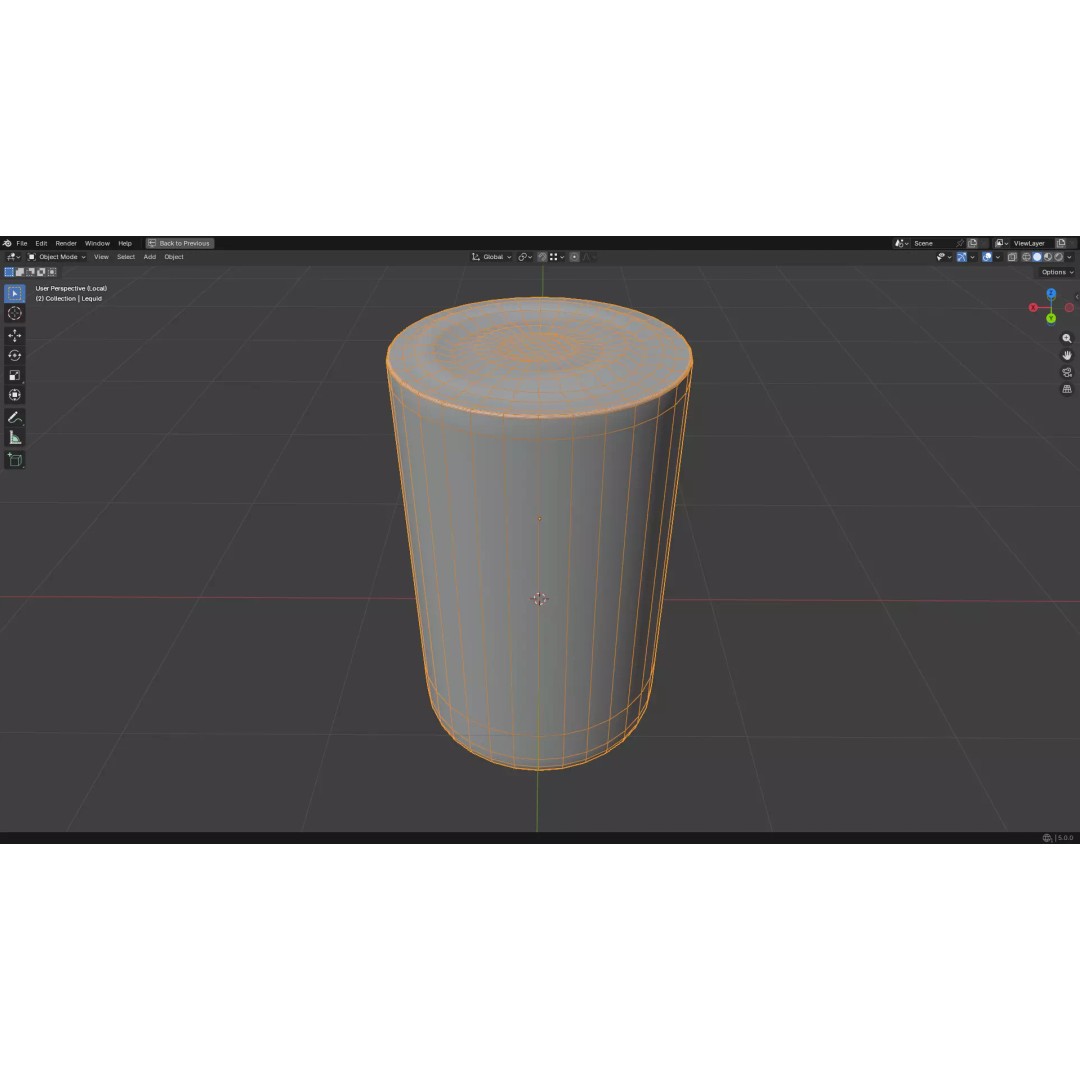The height and width of the screenshot is (1080, 1080).
Task: Toggle the camera view icon
Action: tap(1067, 373)
